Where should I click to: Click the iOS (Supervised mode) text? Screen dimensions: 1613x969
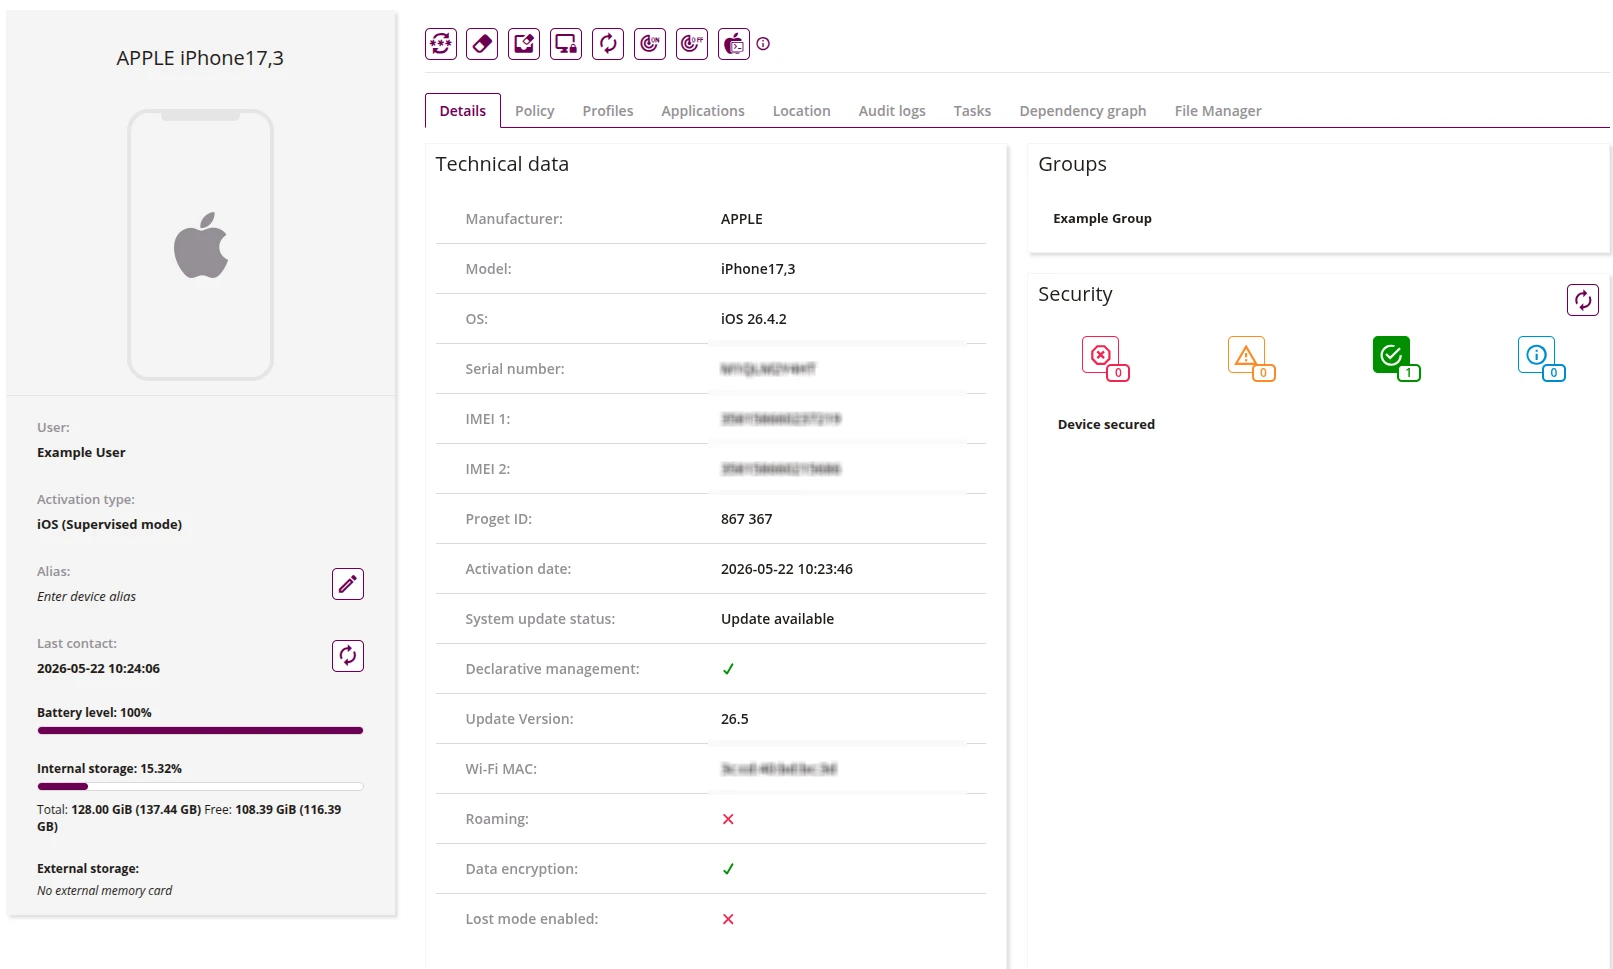click(x=110, y=524)
